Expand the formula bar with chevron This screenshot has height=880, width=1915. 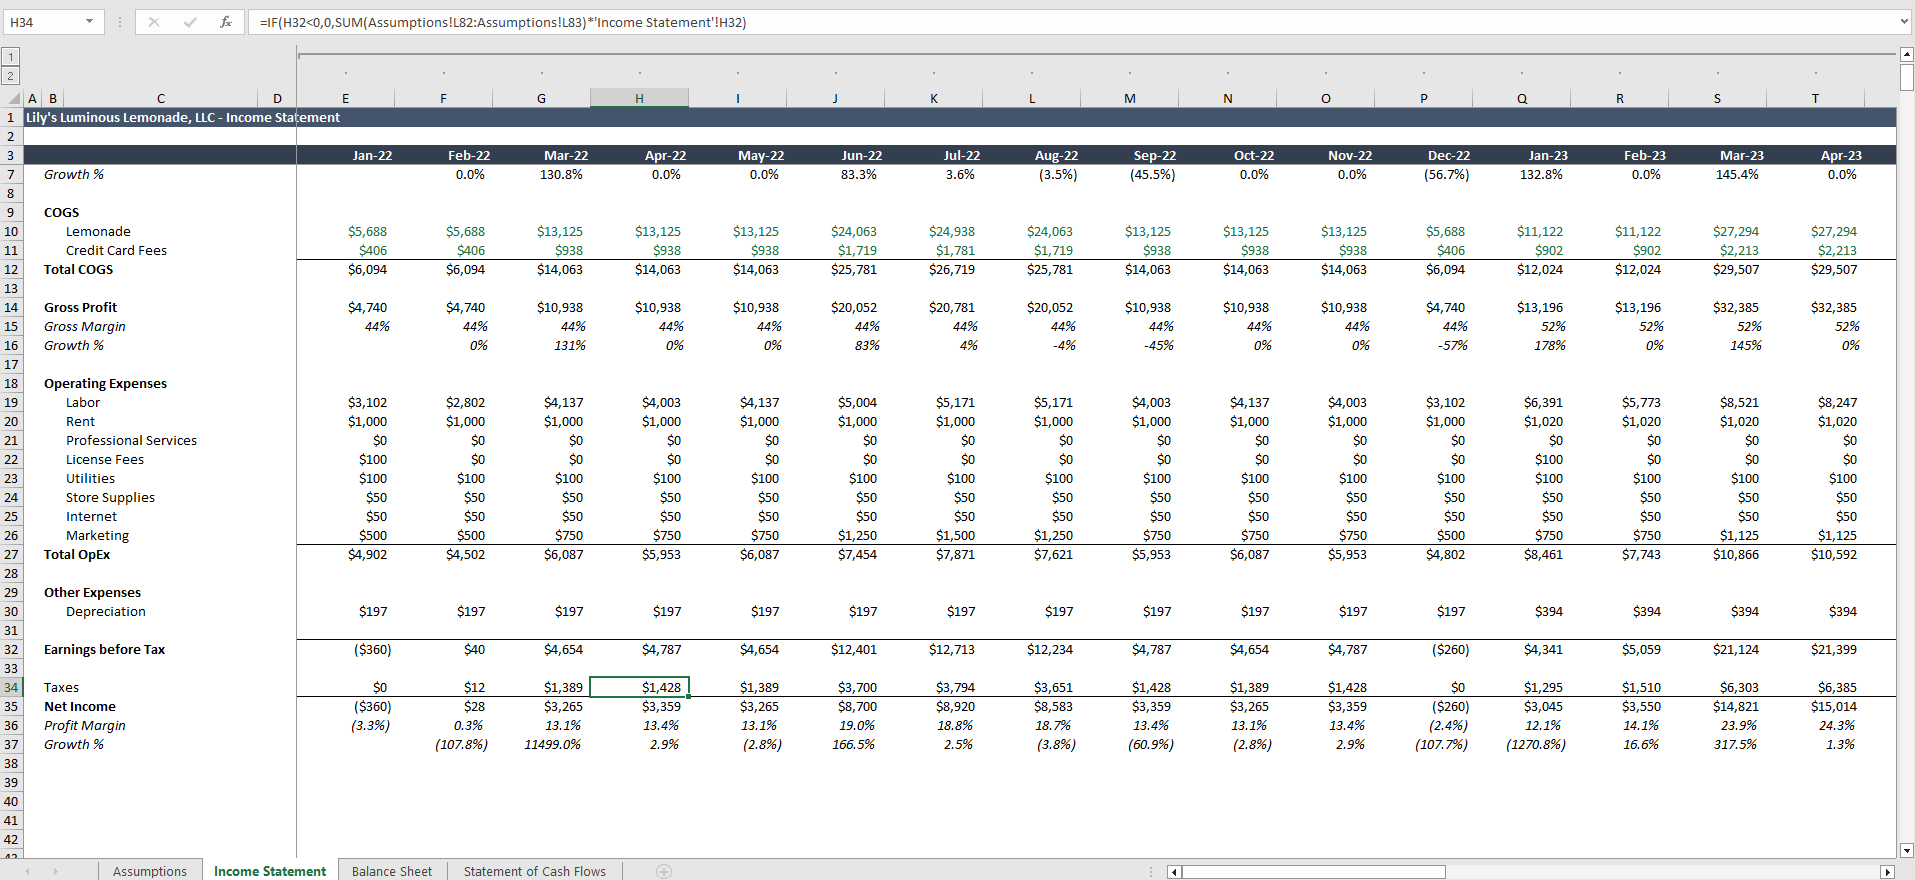tap(1903, 21)
